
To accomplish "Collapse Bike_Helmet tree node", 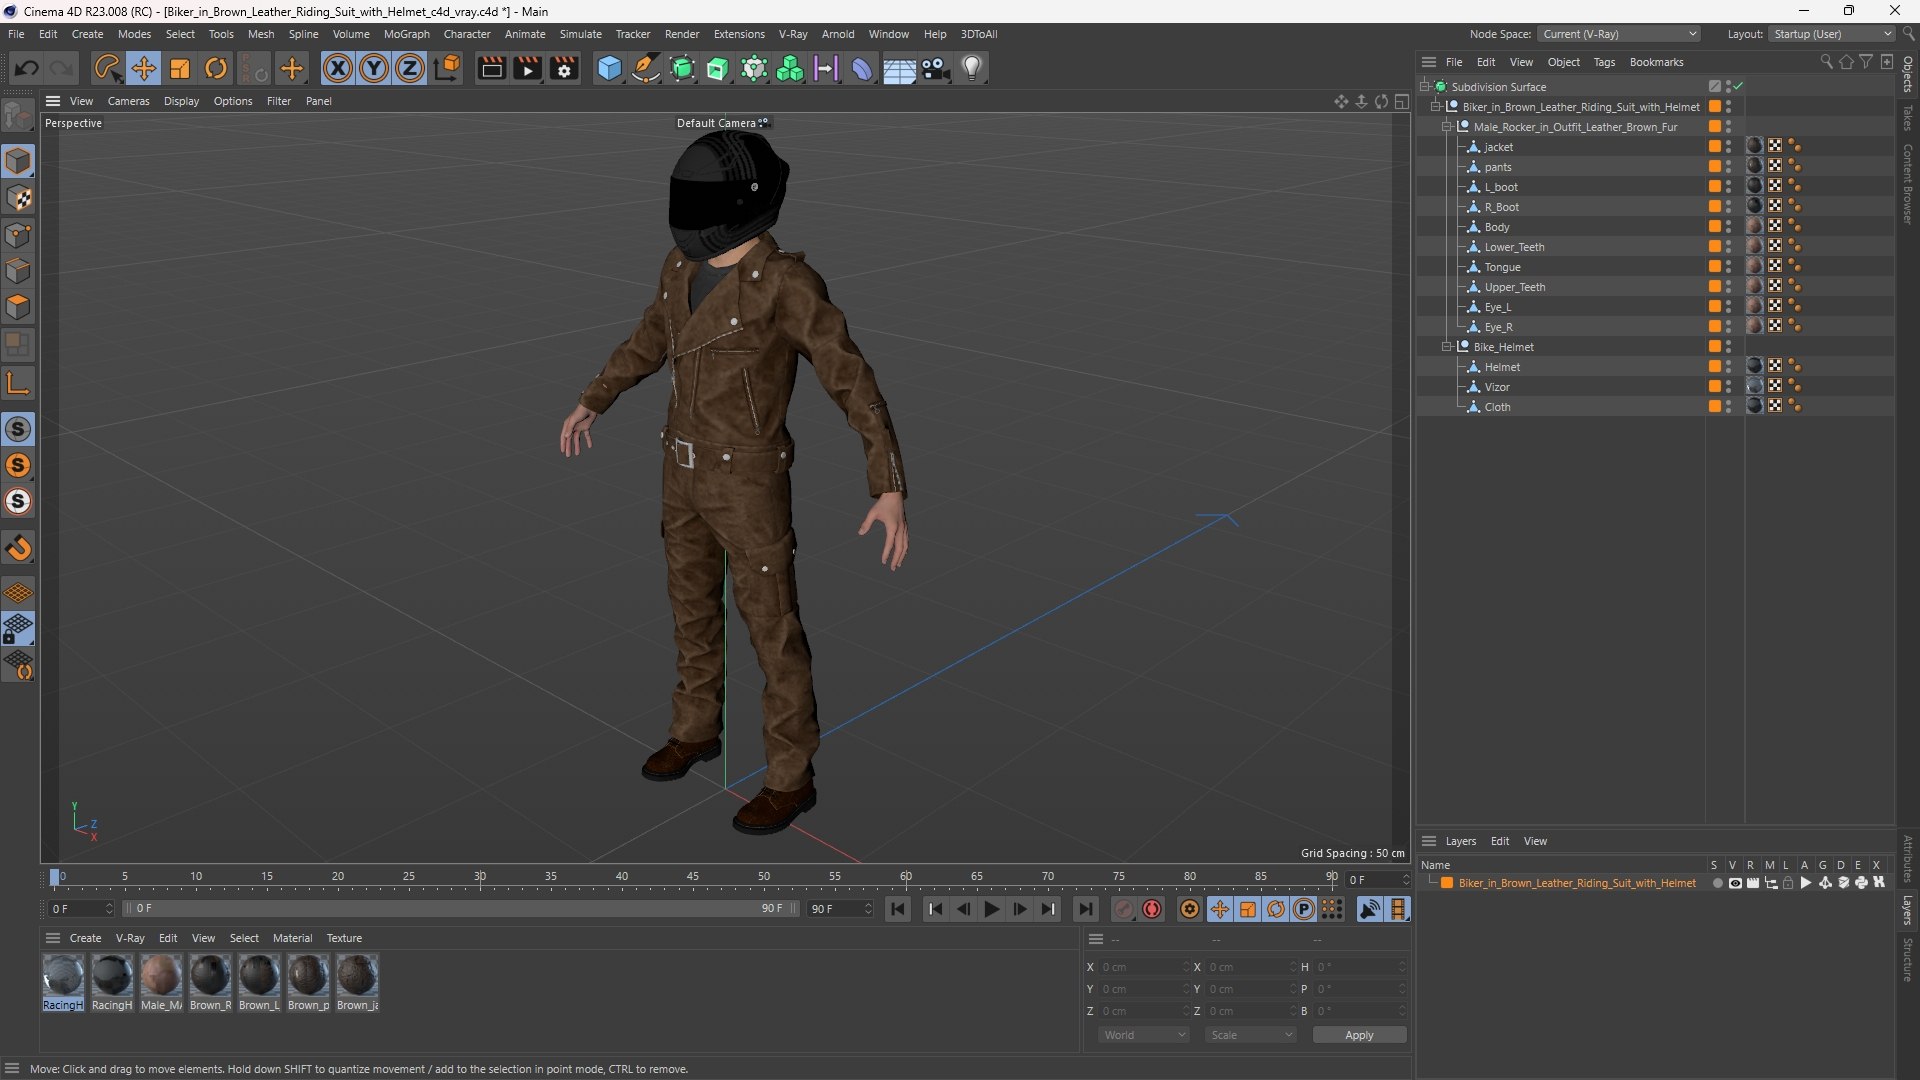I will tap(1446, 346).
